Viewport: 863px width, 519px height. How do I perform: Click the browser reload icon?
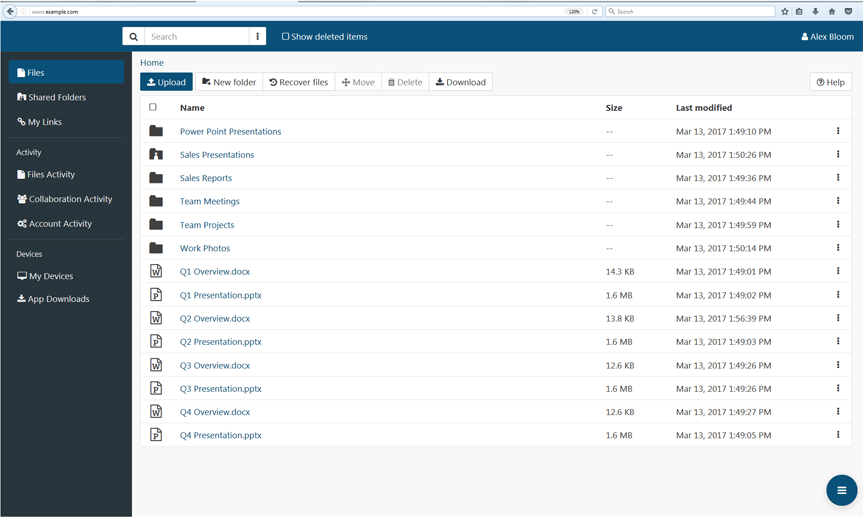coord(594,12)
